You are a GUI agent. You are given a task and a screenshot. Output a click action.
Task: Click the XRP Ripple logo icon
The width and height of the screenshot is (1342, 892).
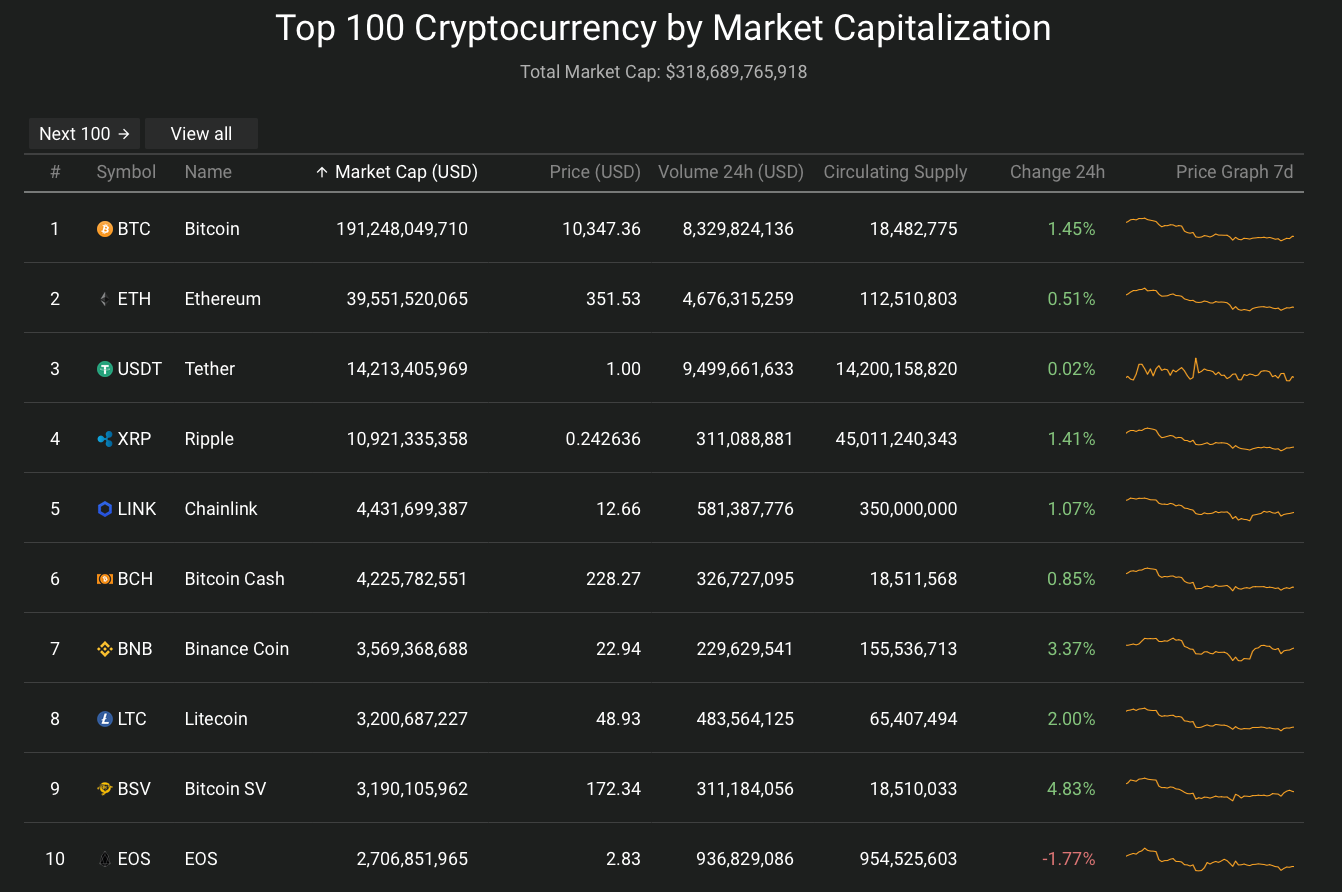coord(105,439)
